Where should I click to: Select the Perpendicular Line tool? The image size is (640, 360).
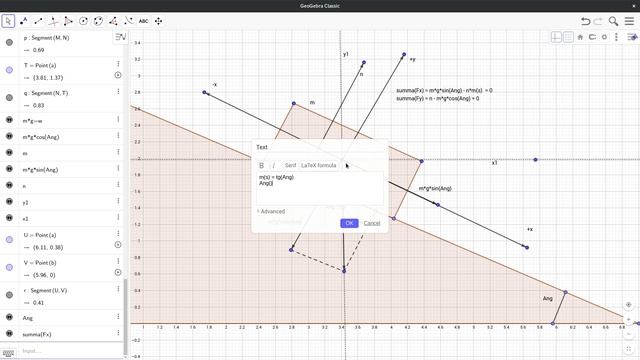tap(53, 21)
